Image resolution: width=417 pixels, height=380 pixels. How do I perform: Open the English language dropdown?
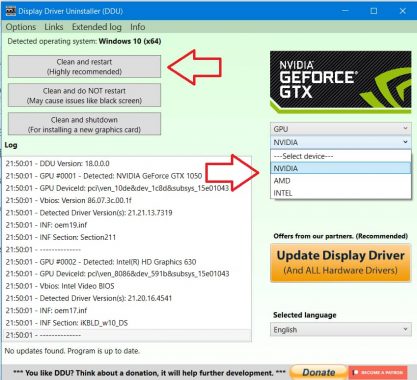tap(340, 330)
